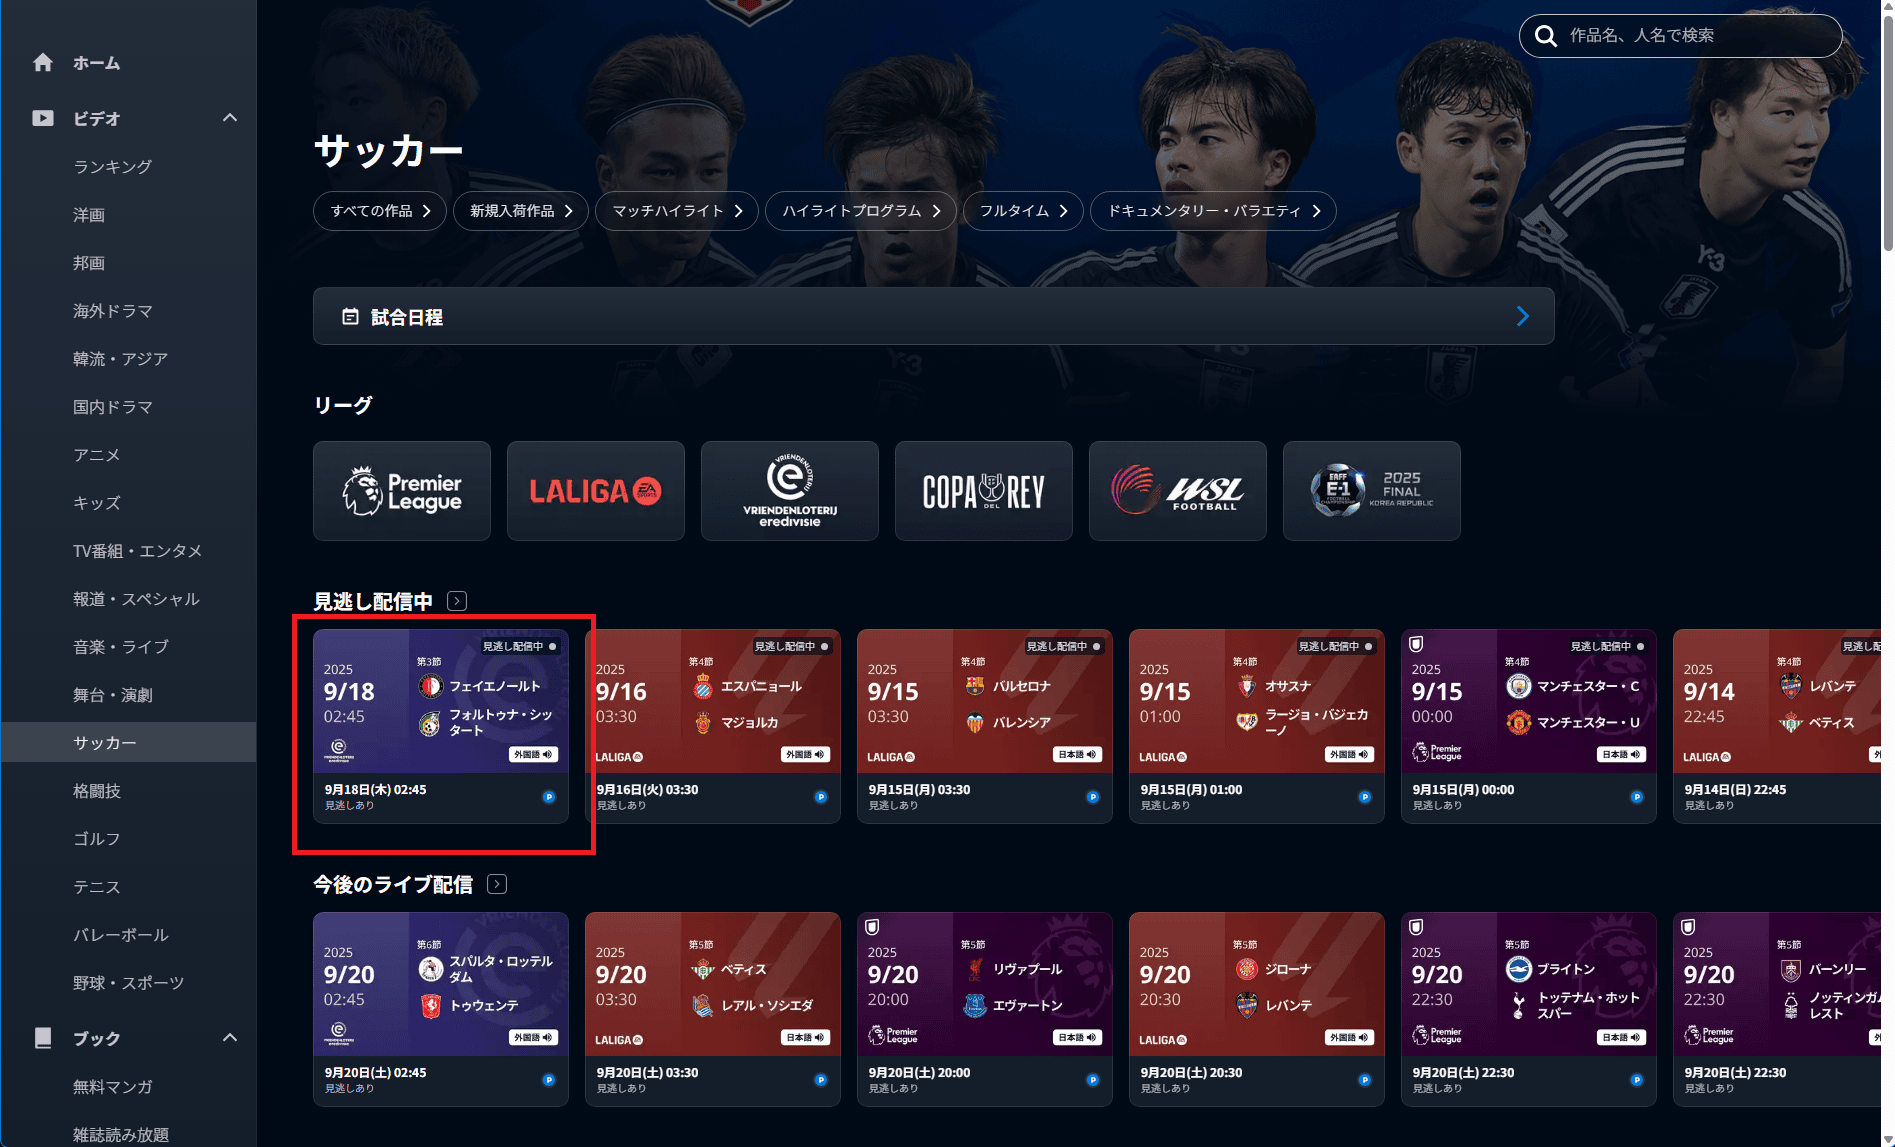1895x1147 pixels.
Task: Open the マッチハイライト filter chip
Action: (677, 211)
